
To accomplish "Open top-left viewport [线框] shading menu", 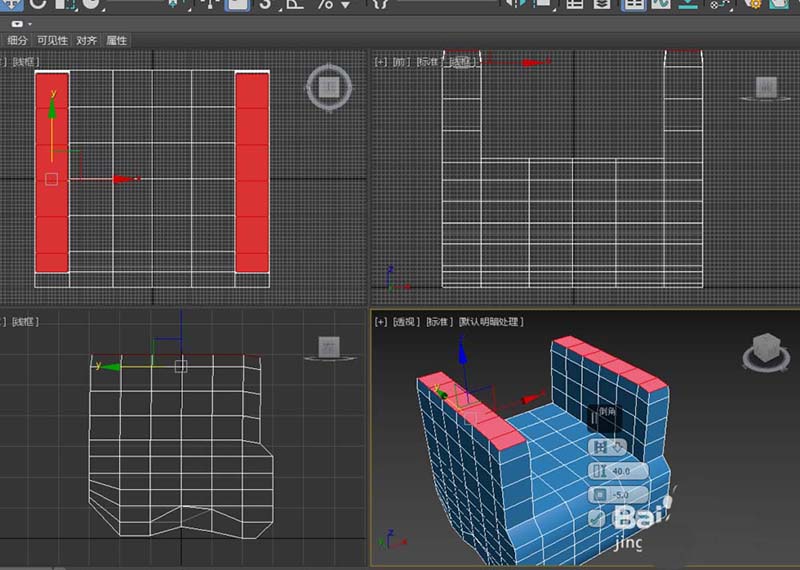I will pyautogui.click(x=24, y=62).
